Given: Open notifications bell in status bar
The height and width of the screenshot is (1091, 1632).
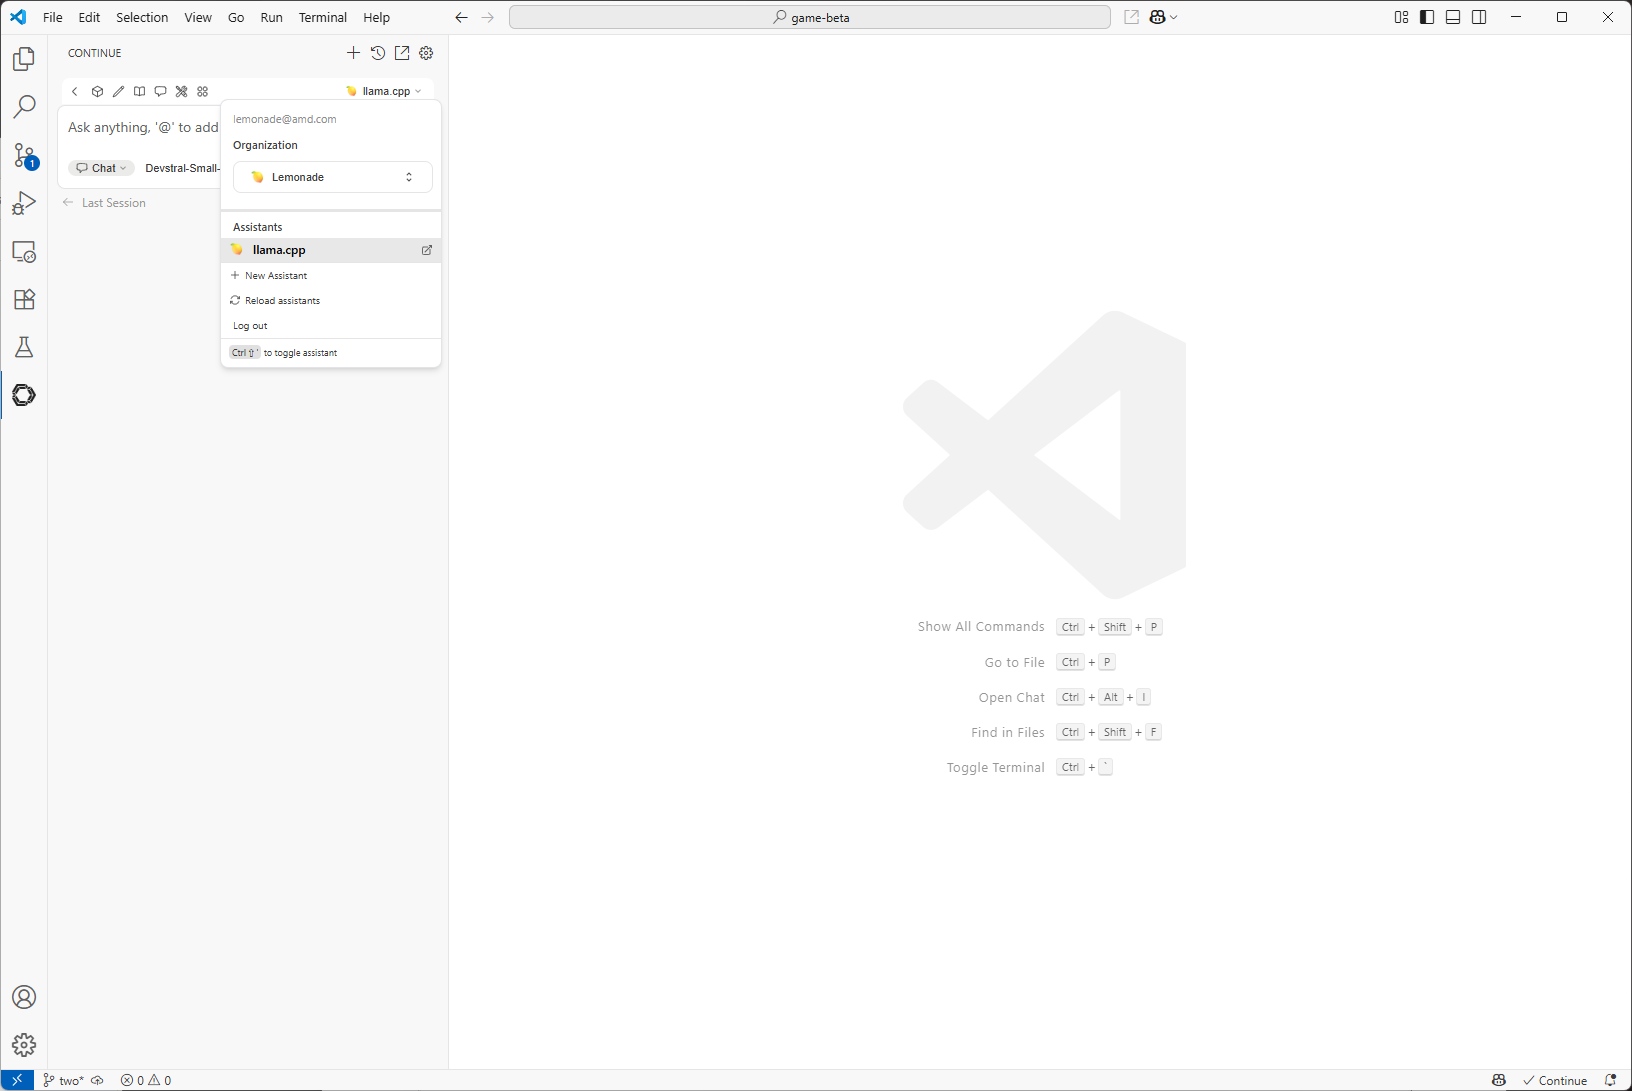Looking at the screenshot, I should click(1610, 1080).
